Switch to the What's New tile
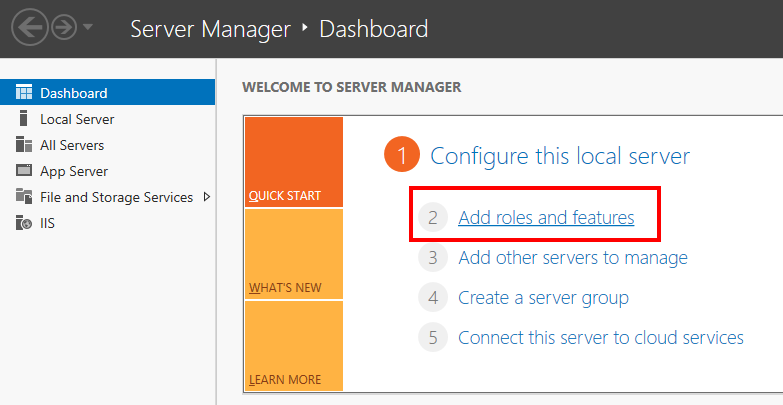Viewport: 783px width, 405px height. (293, 254)
